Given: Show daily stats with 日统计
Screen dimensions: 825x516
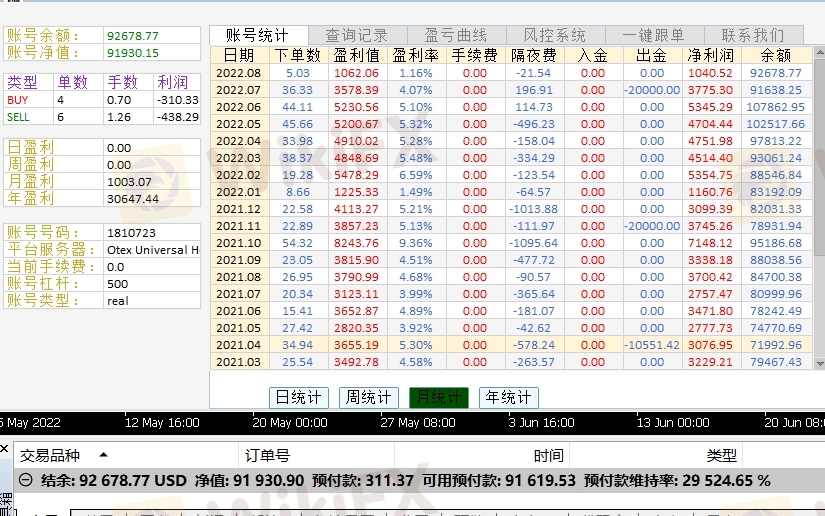Looking at the screenshot, I should tap(298, 398).
